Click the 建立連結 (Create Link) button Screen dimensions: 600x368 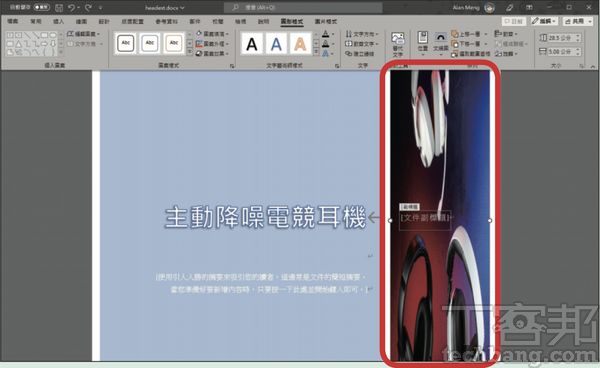click(359, 54)
